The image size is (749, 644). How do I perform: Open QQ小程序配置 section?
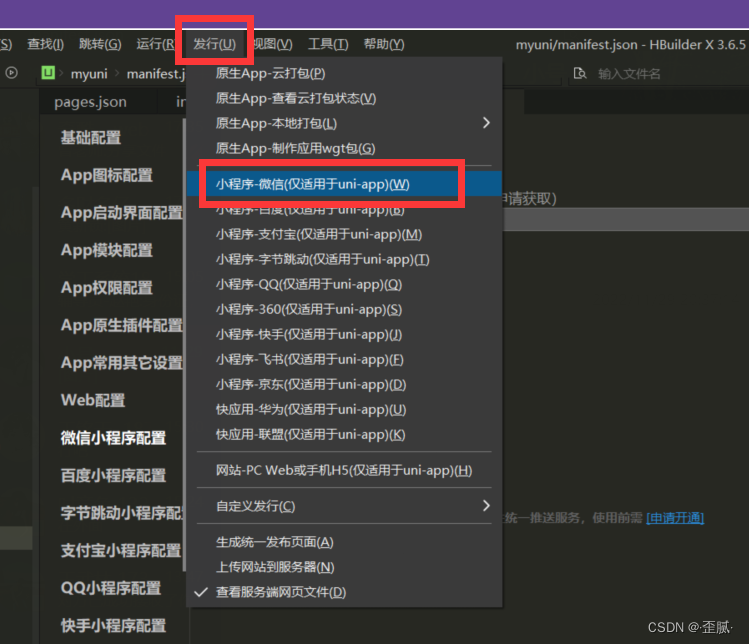pos(111,588)
